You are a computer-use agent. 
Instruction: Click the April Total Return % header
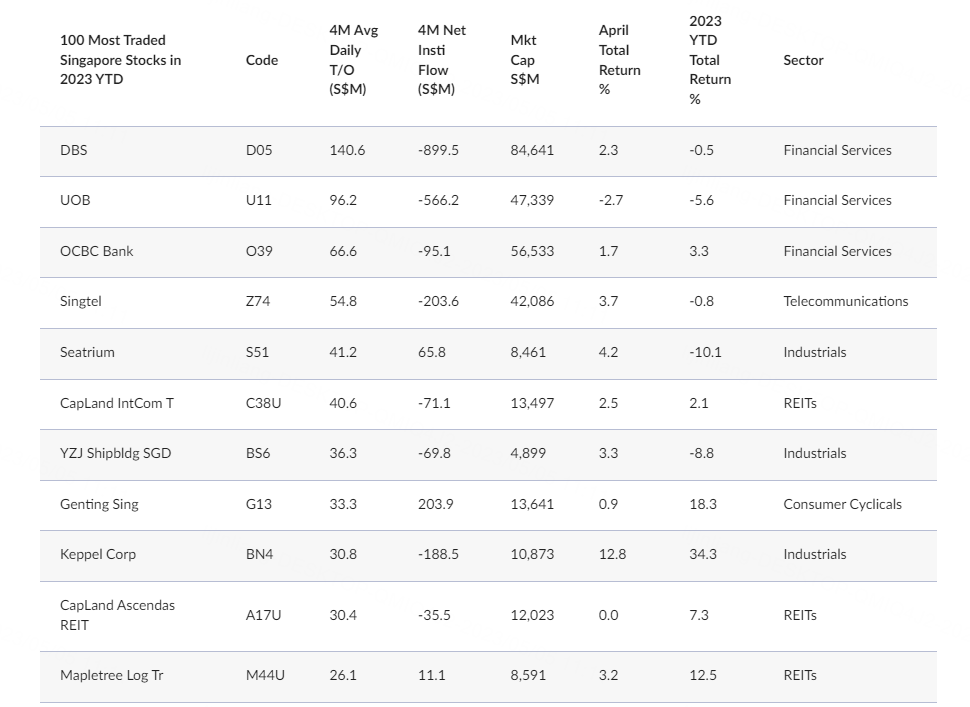(x=619, y=60)
